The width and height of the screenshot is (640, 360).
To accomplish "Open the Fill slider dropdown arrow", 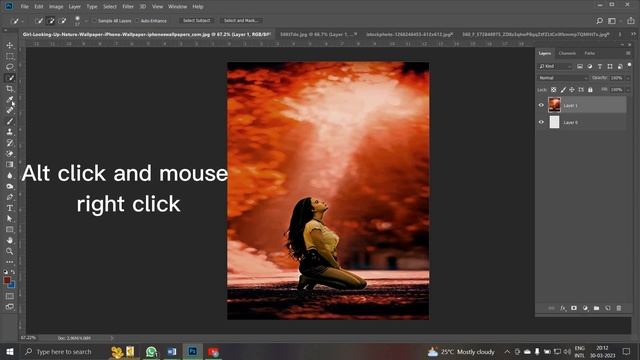I will pyautogui.click(x=628, y=90).
